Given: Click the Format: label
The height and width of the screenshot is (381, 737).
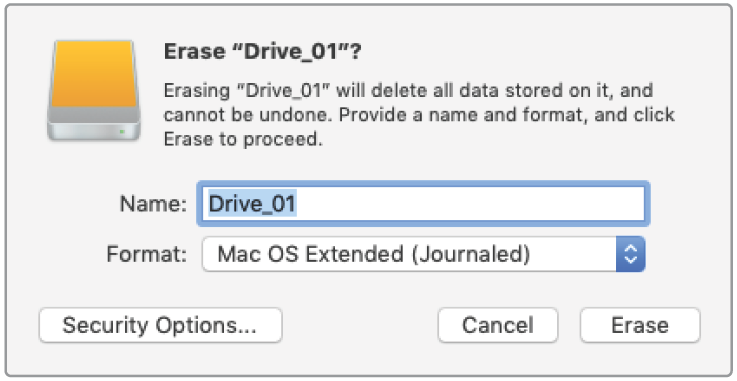Looking at the screenshot, I should [147, 254].
